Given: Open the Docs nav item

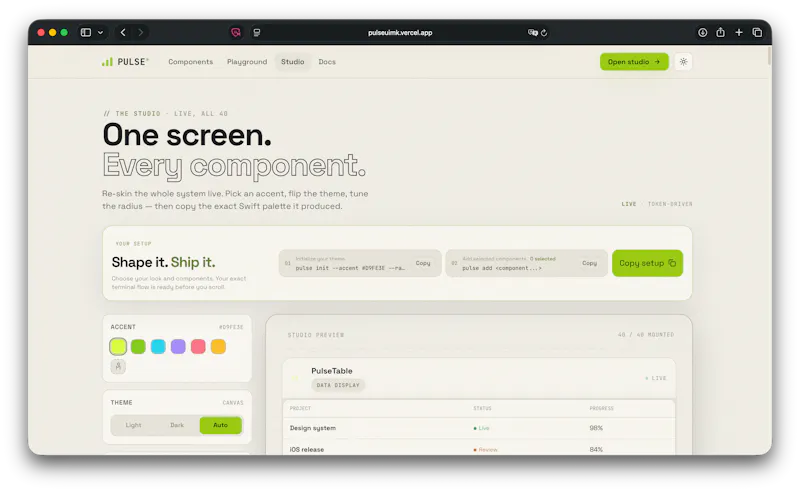Looking at the screenshot, I should pos(327,62).
